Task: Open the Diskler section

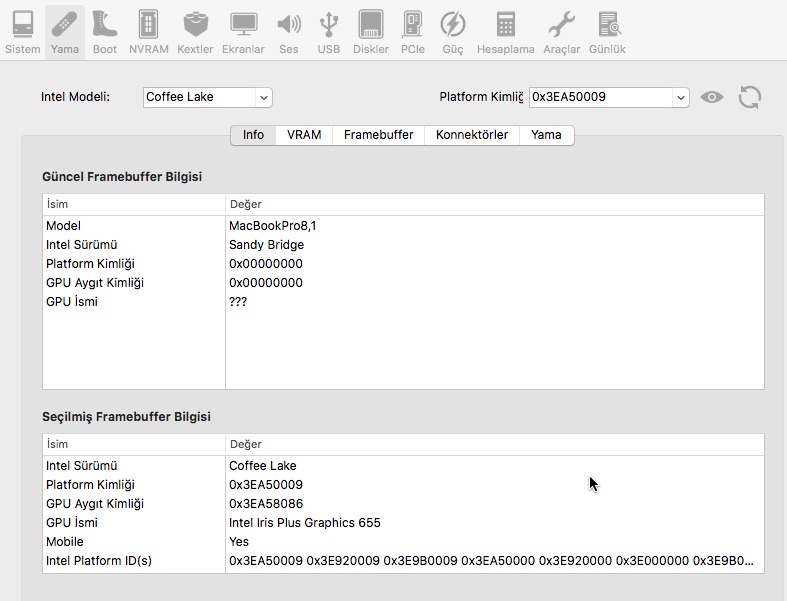Action: [371, 31]
